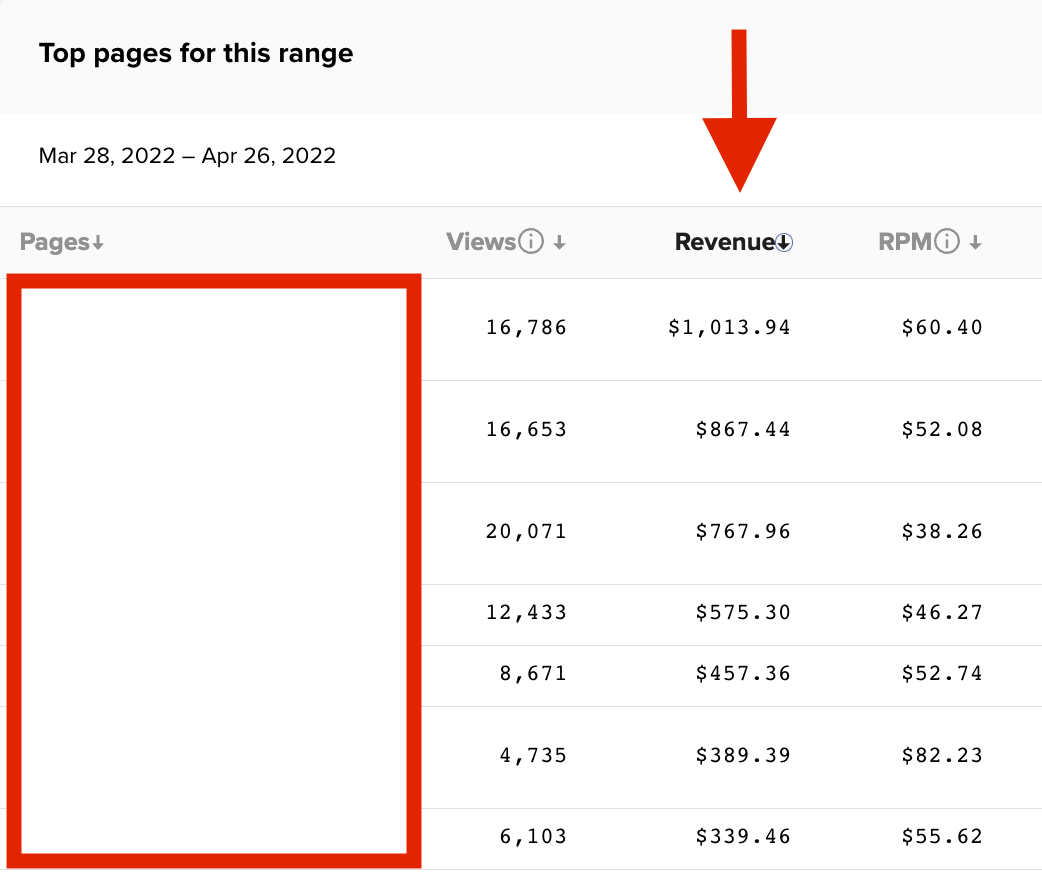Select views value 6,103
The width and height of the screenshot is (1042, 878).
pyautogui.click(x=533, y=836)
